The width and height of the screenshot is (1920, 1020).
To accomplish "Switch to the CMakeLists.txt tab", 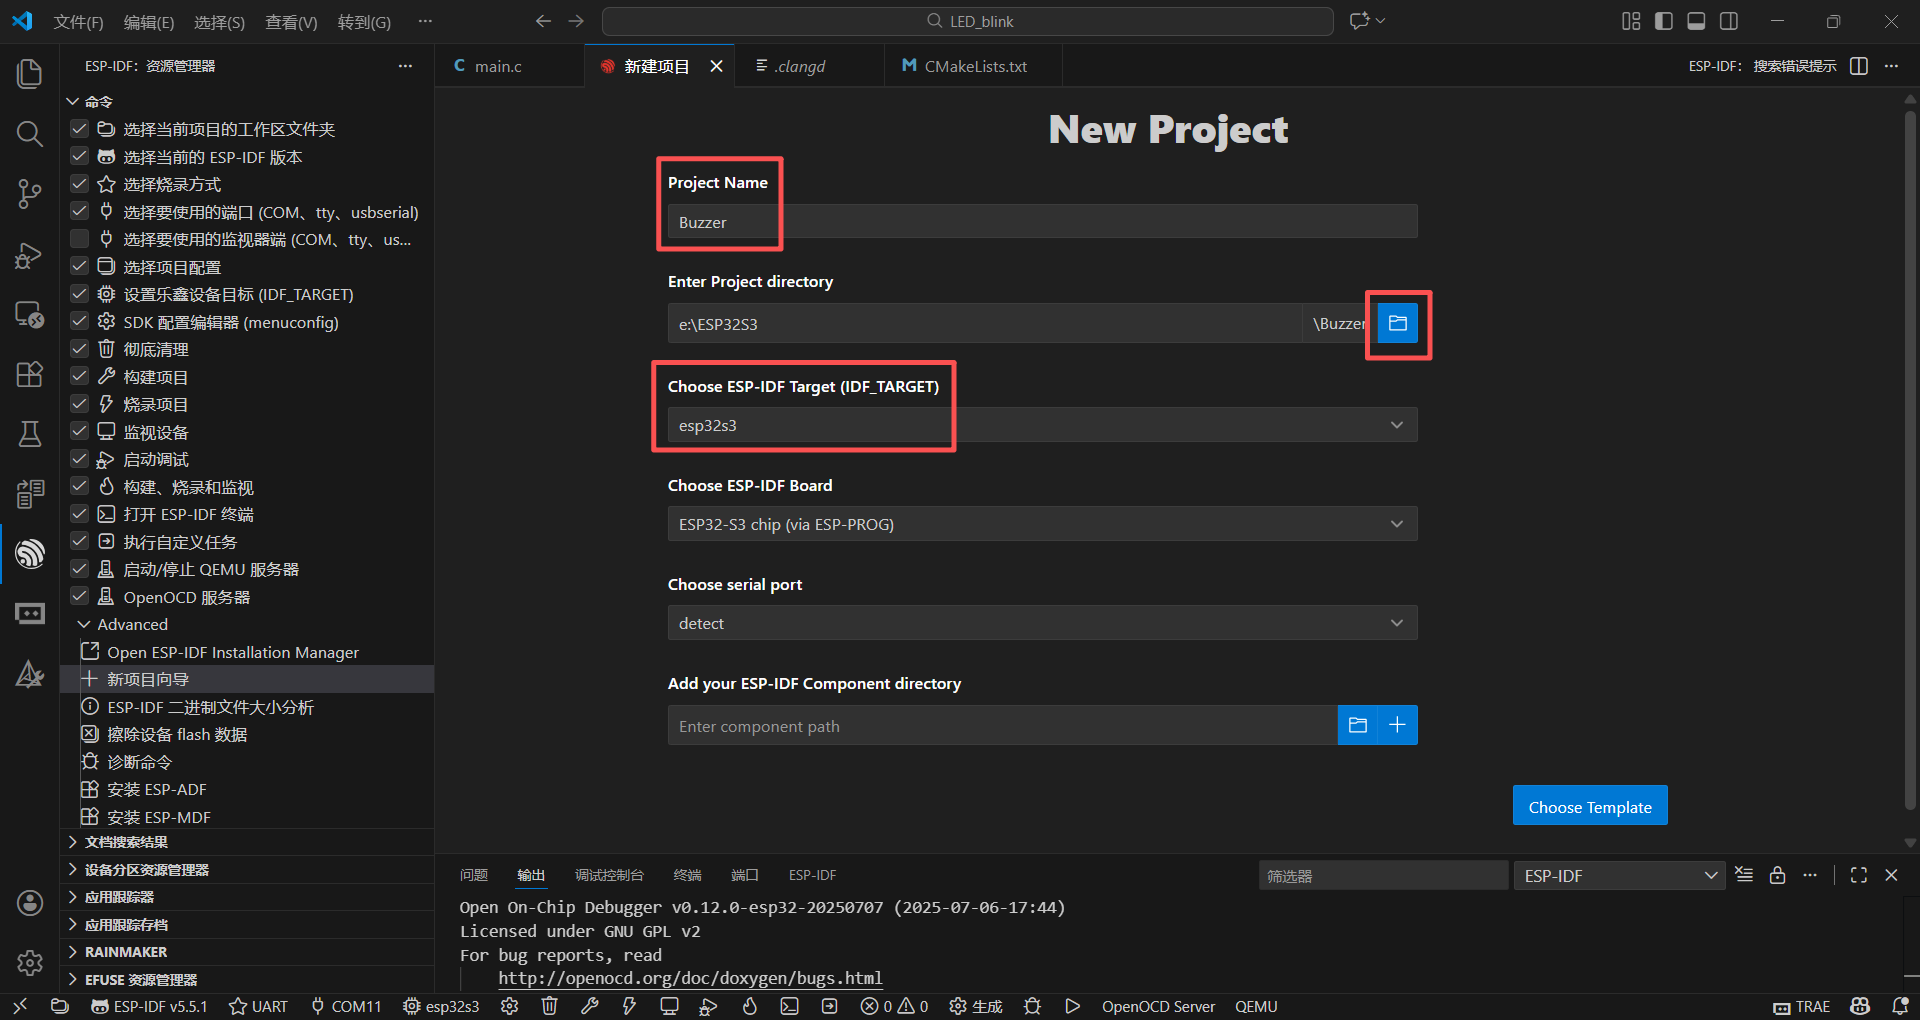I will pyautogui.click(x=974, y=66).
